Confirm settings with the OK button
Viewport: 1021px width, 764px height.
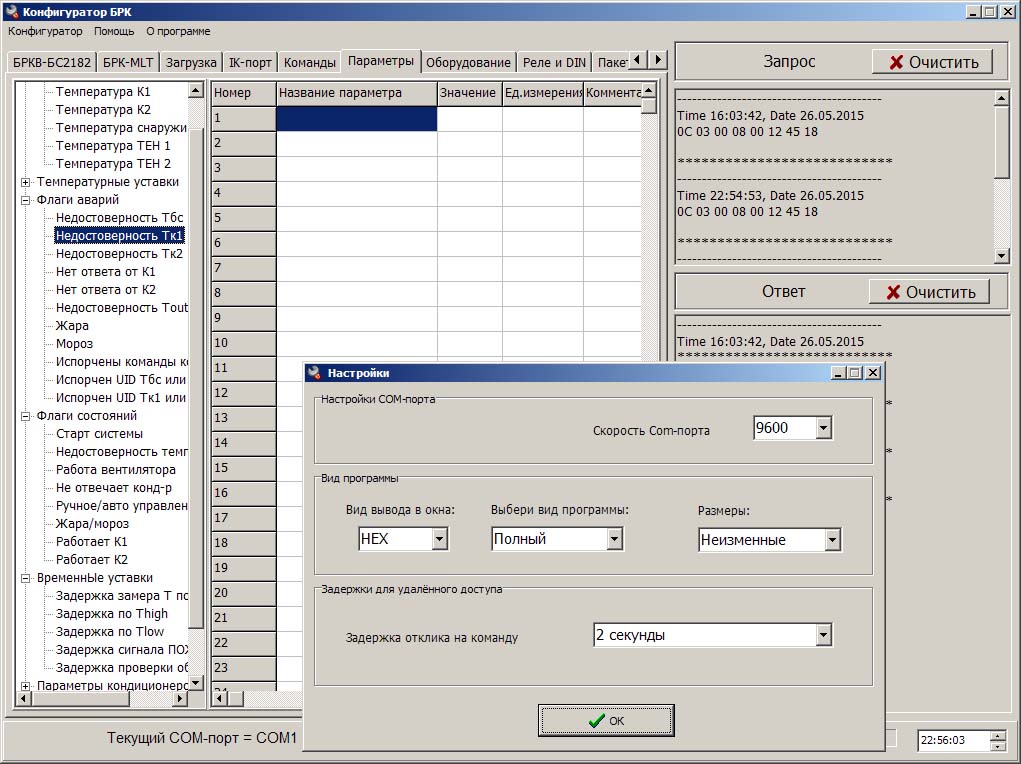(x=606, y=720)
